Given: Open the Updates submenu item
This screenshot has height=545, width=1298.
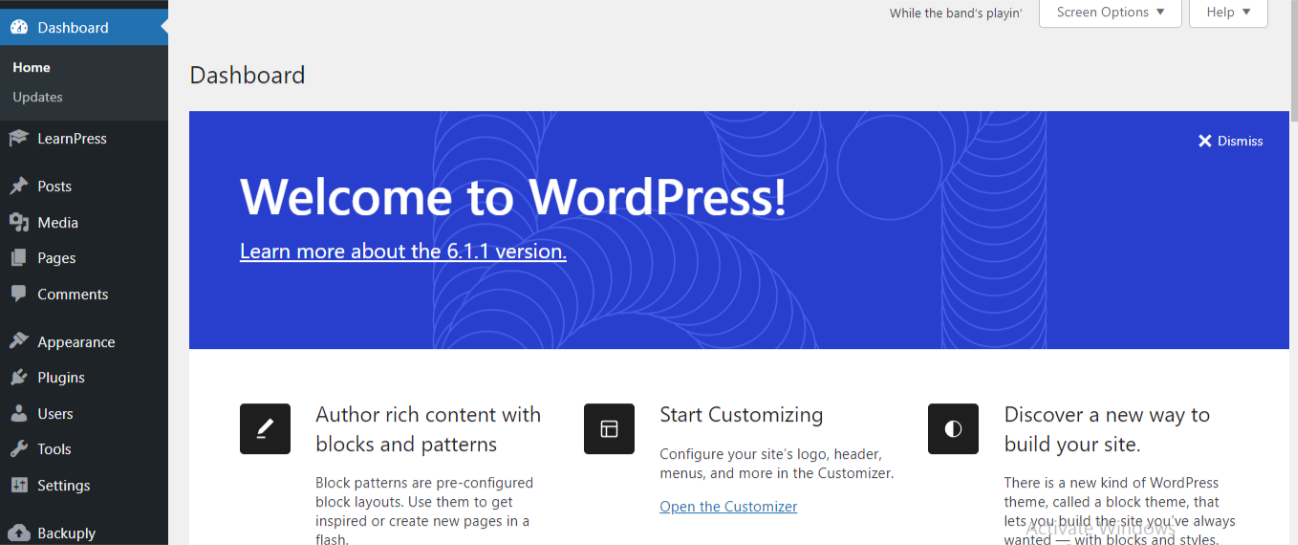Looking at the screenshot, I should point(37,97).
